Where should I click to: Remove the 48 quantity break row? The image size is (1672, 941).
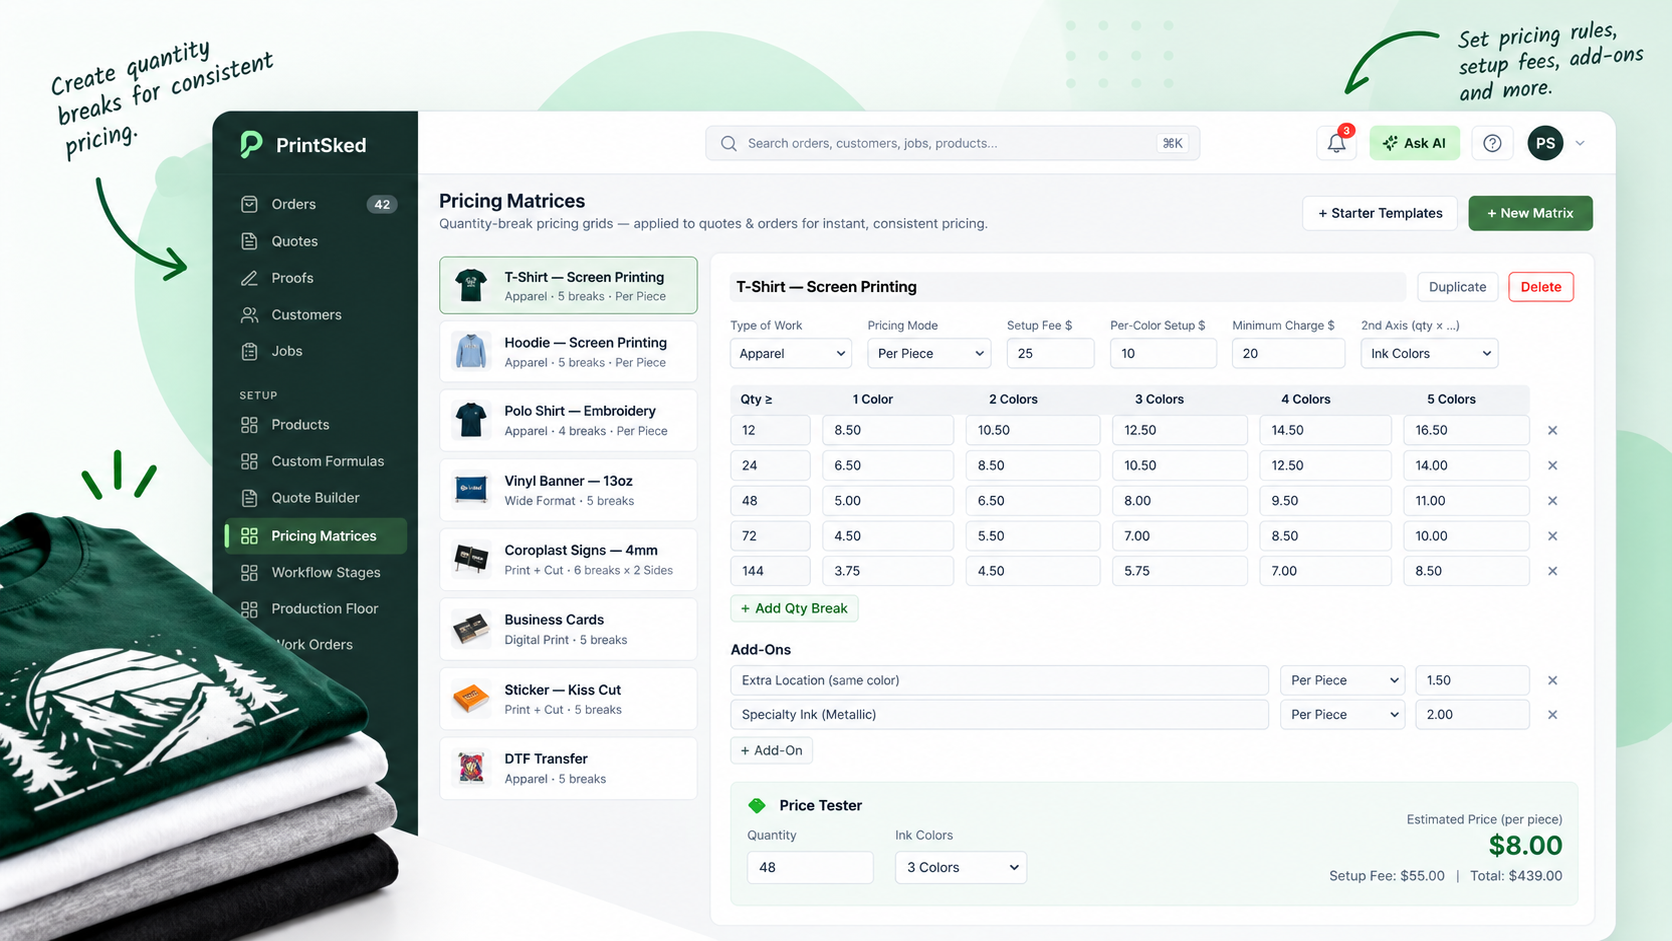(1553, 501)
